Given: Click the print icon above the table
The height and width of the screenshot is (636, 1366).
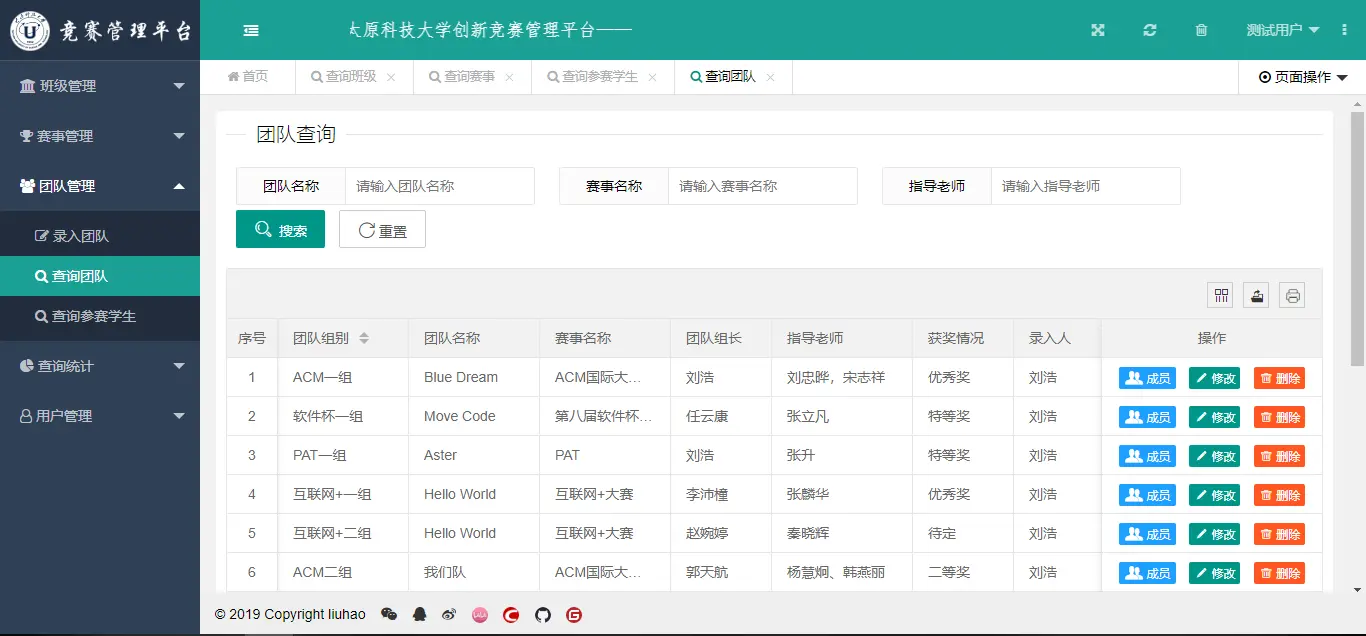Looking at the screenshot, I should pyautogui.click(x=1291, y=294).
